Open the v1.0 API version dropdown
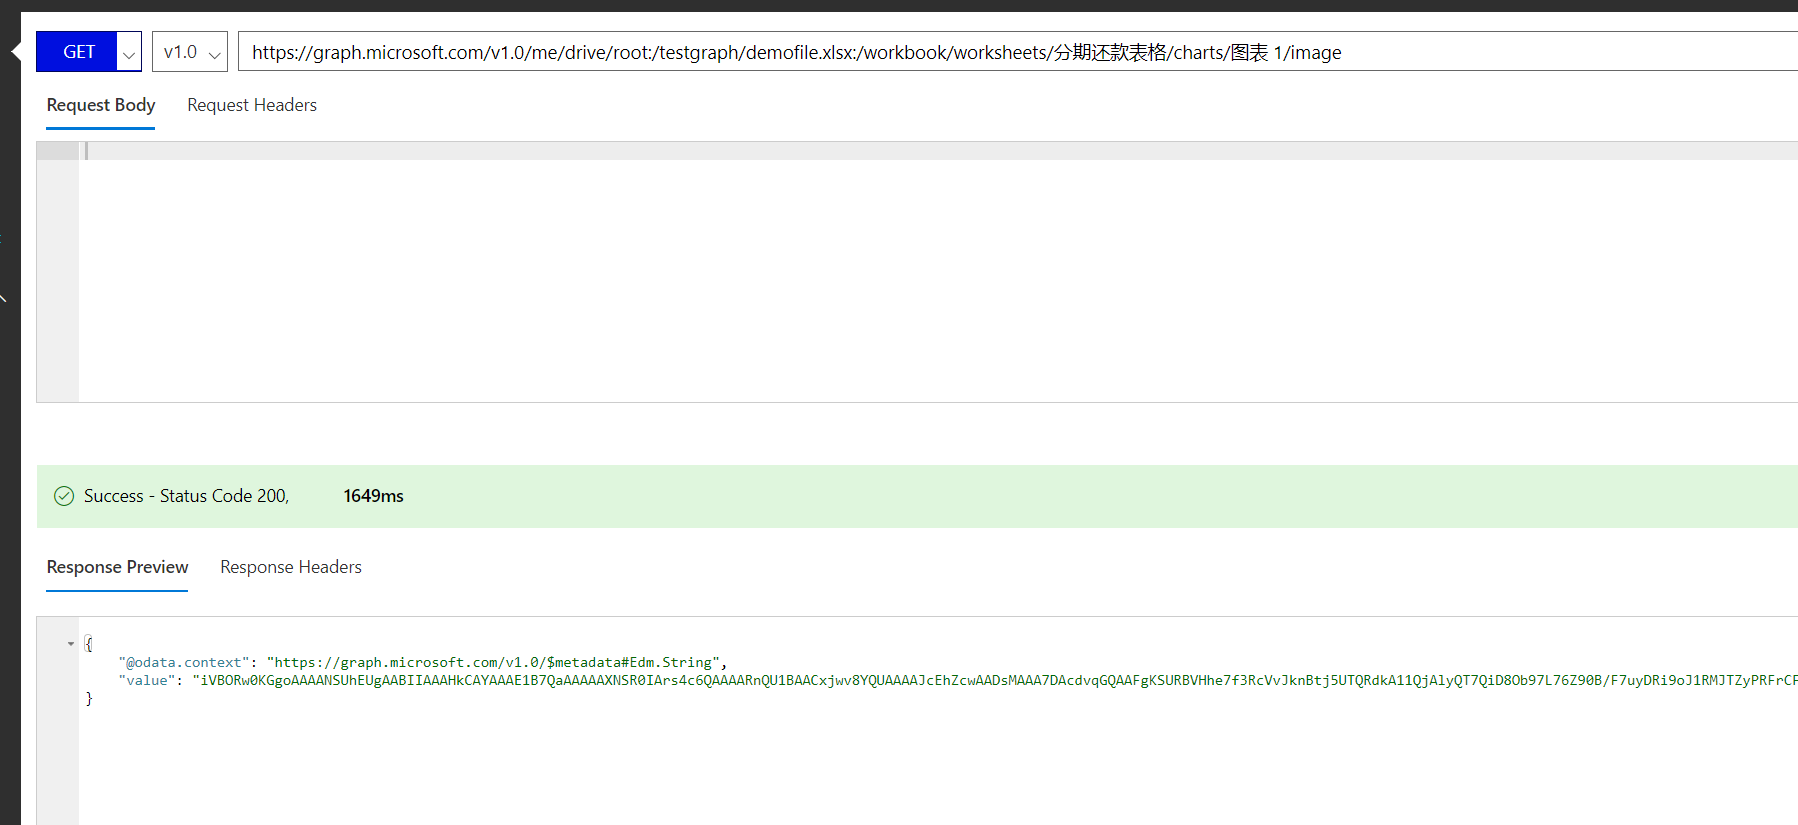The image size is (1798, 825). coord(190,52)
